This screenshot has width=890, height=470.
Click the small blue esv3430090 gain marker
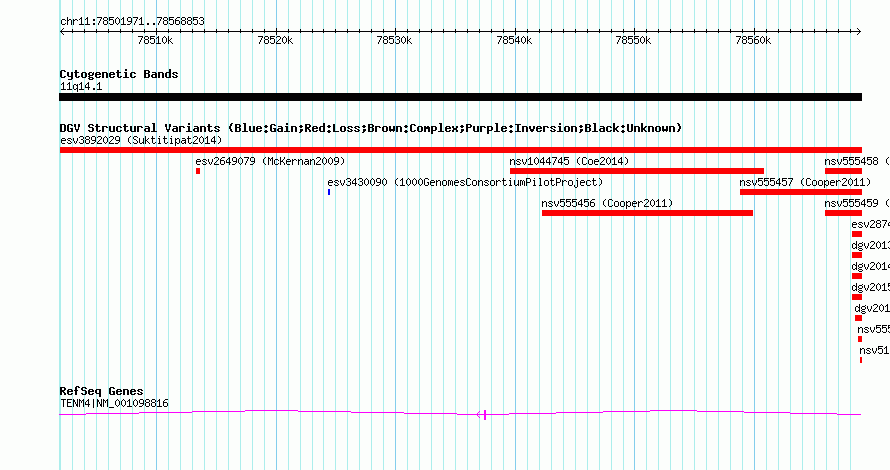(x=329, y=192)
